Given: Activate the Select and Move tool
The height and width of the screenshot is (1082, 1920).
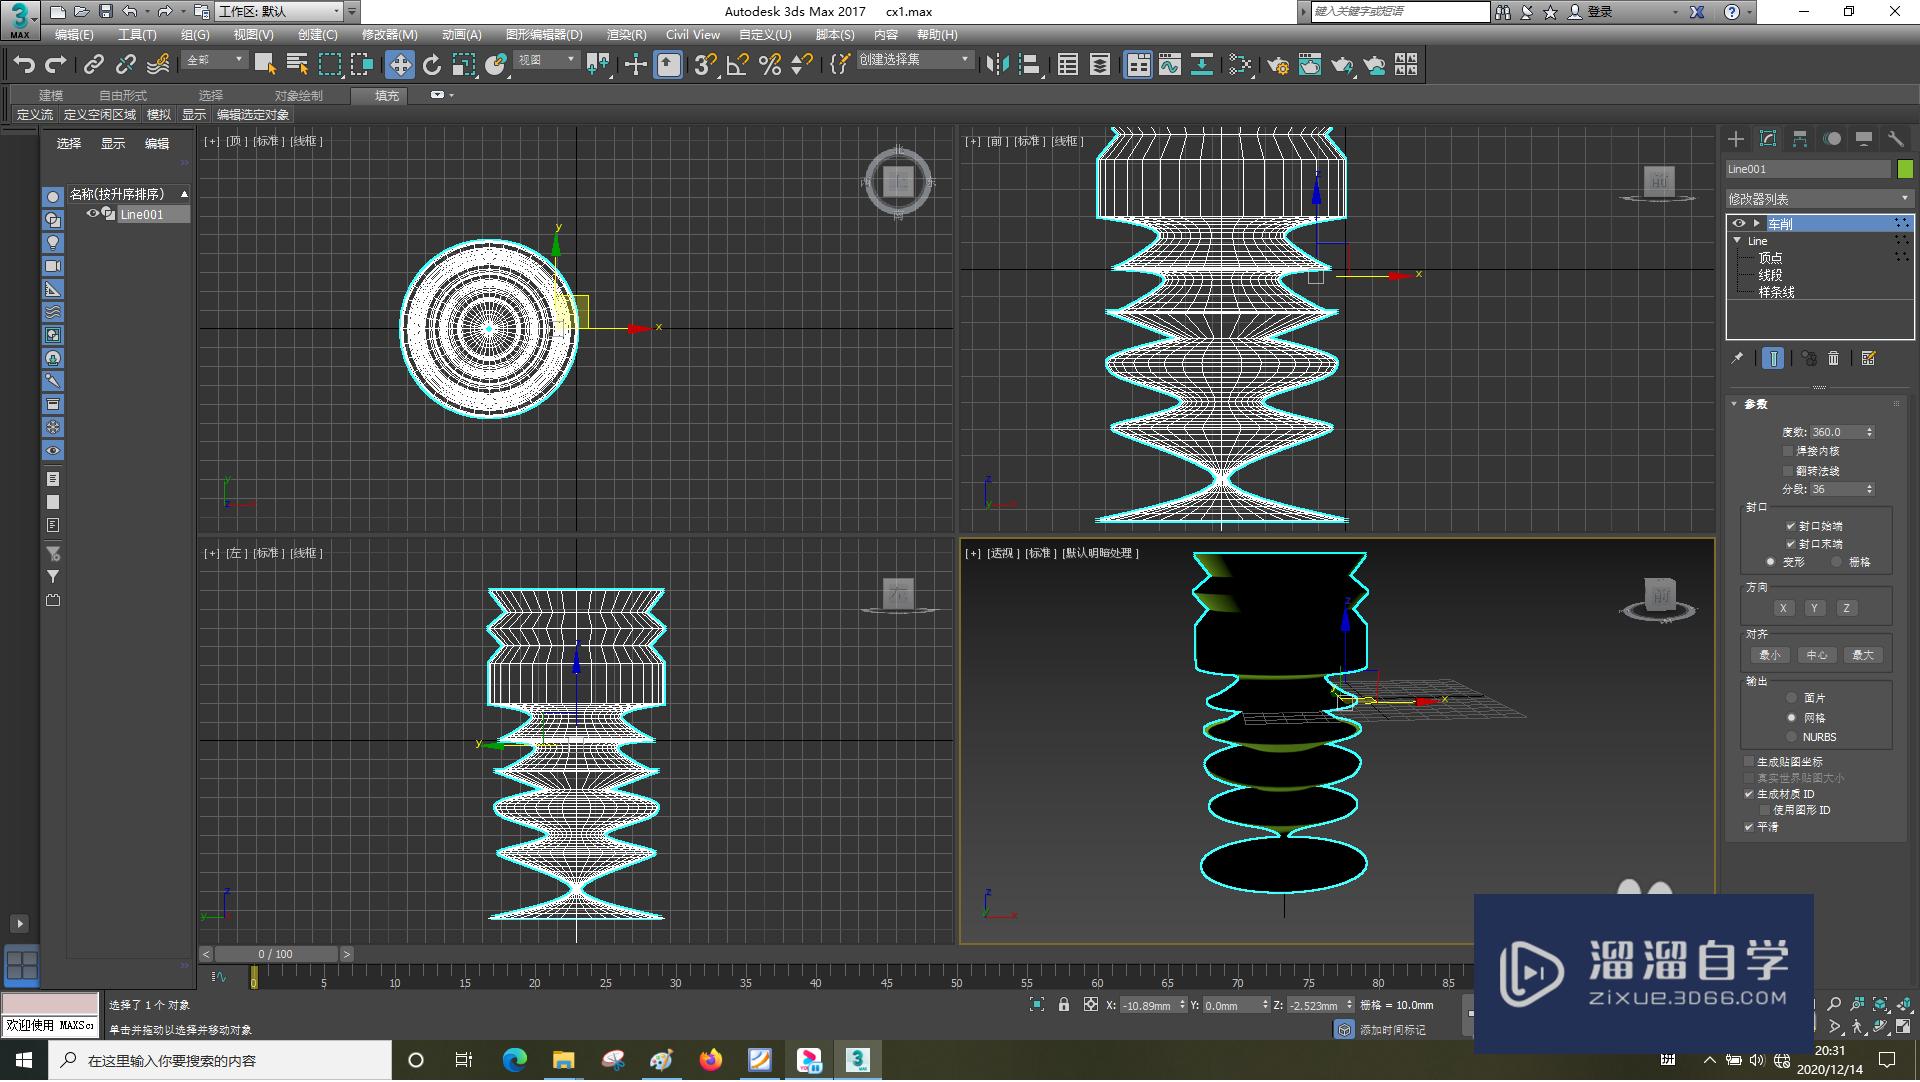Looking at the screenshot, I should pyautogui.click(x=399, y=65).
